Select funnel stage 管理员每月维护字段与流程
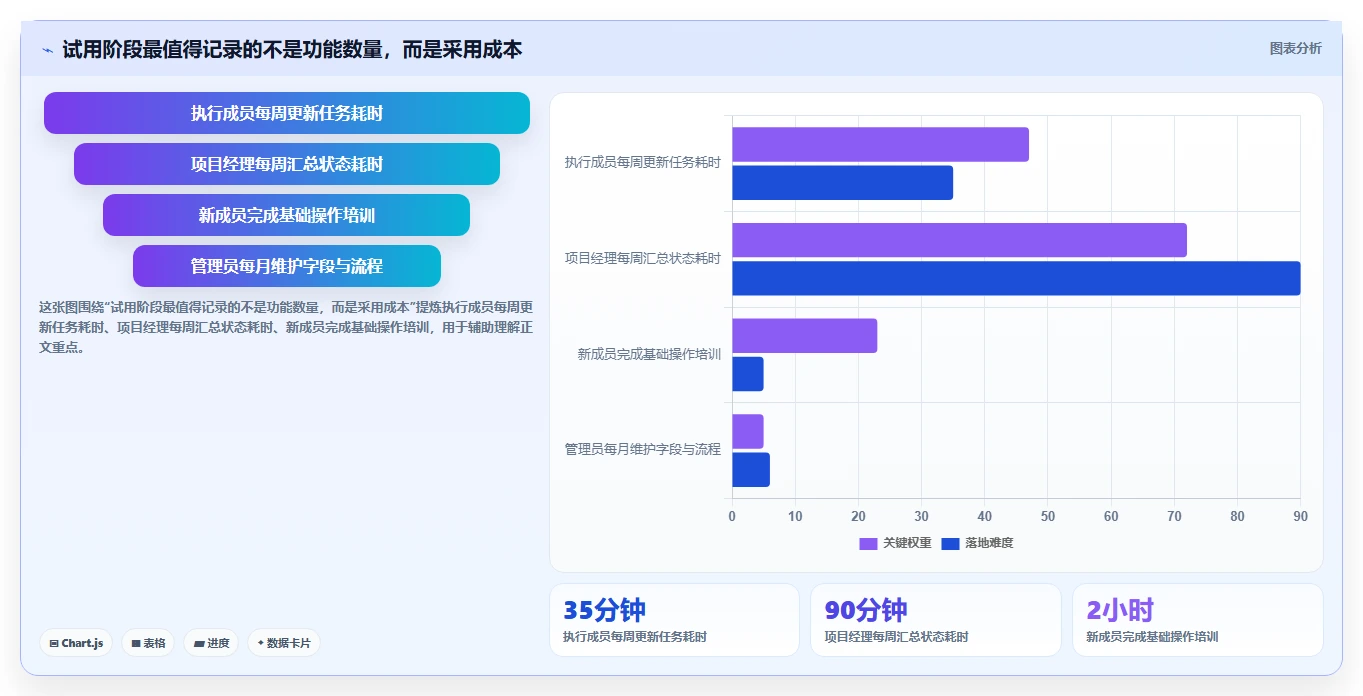Viewport: 1363px width, 696px height. point(287,266)
